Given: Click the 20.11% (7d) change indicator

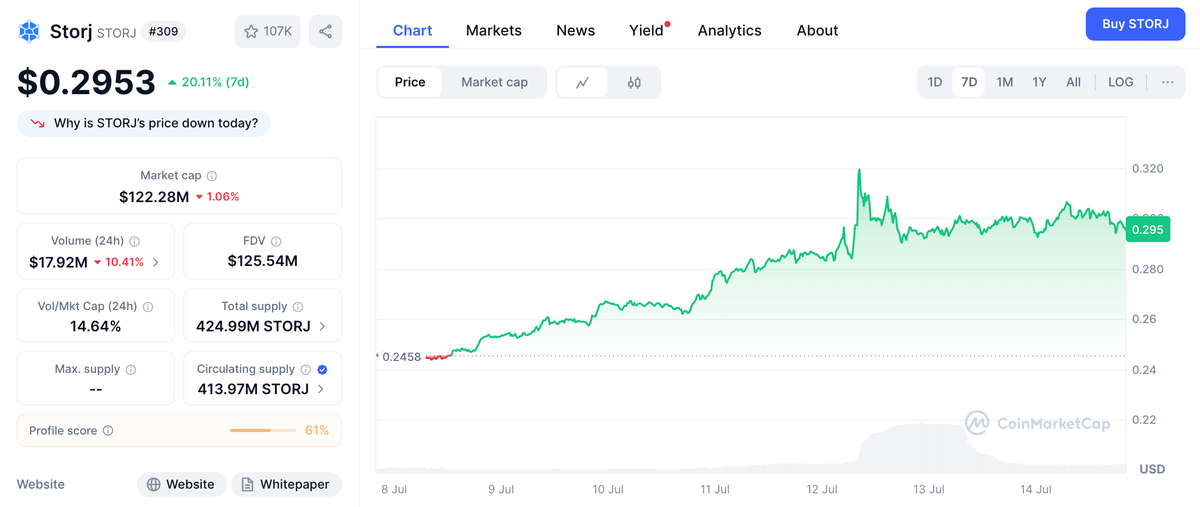Looking at the screenshot, I should (x=208, y=82).
